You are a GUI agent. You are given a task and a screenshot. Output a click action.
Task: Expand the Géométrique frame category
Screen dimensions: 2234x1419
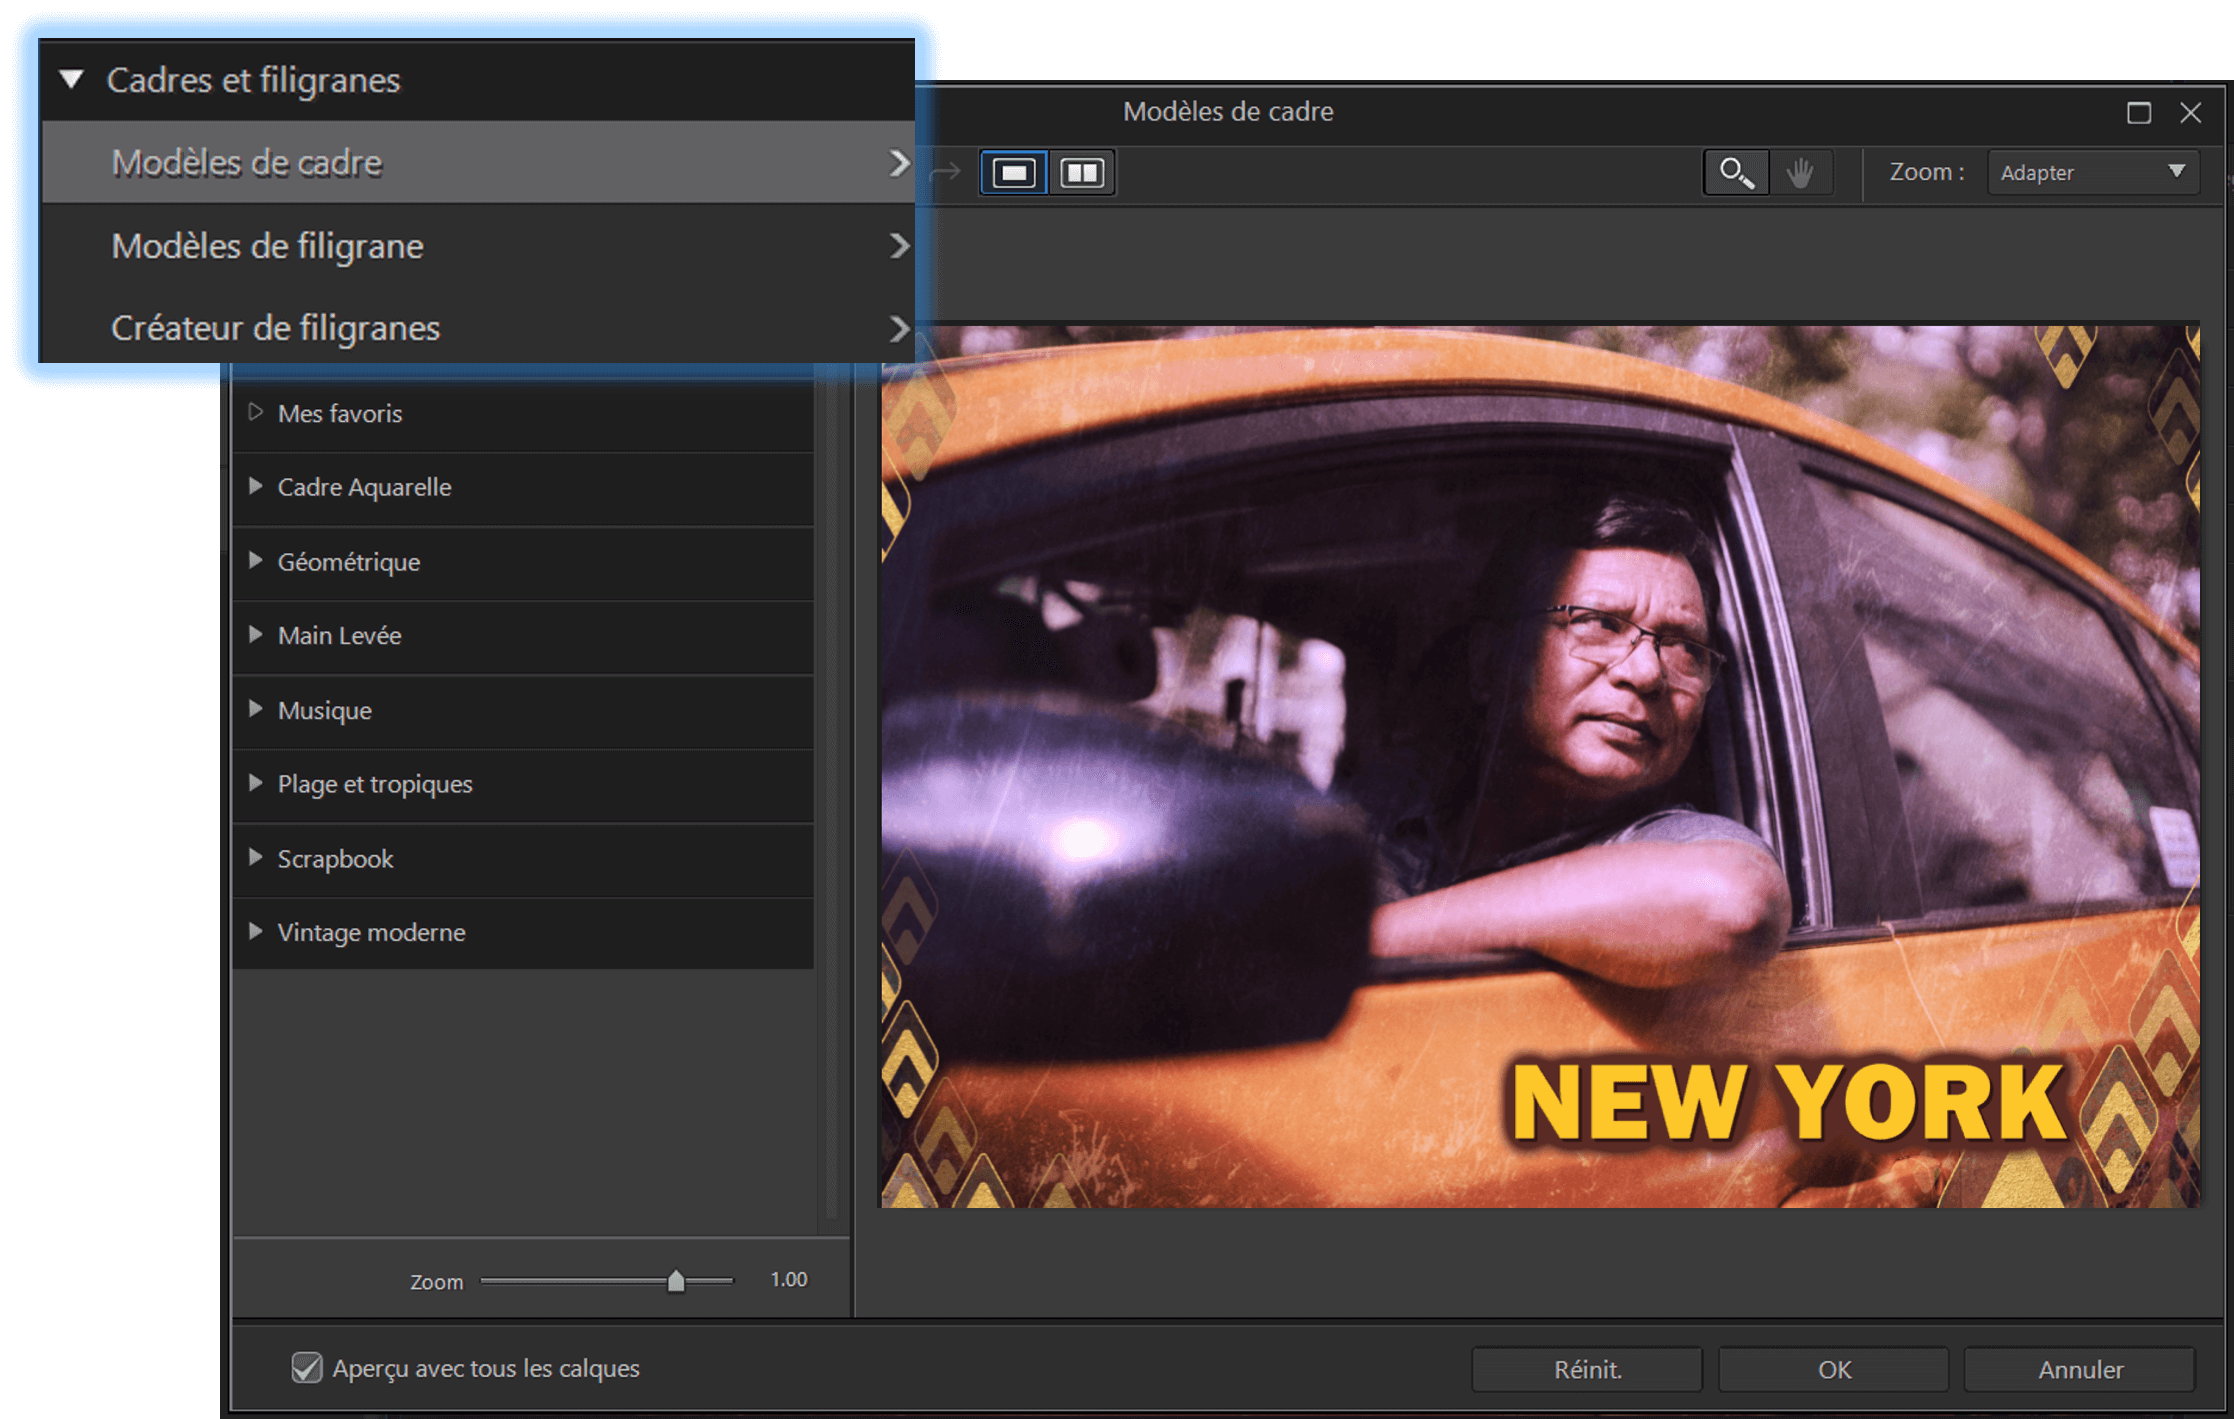262,560
